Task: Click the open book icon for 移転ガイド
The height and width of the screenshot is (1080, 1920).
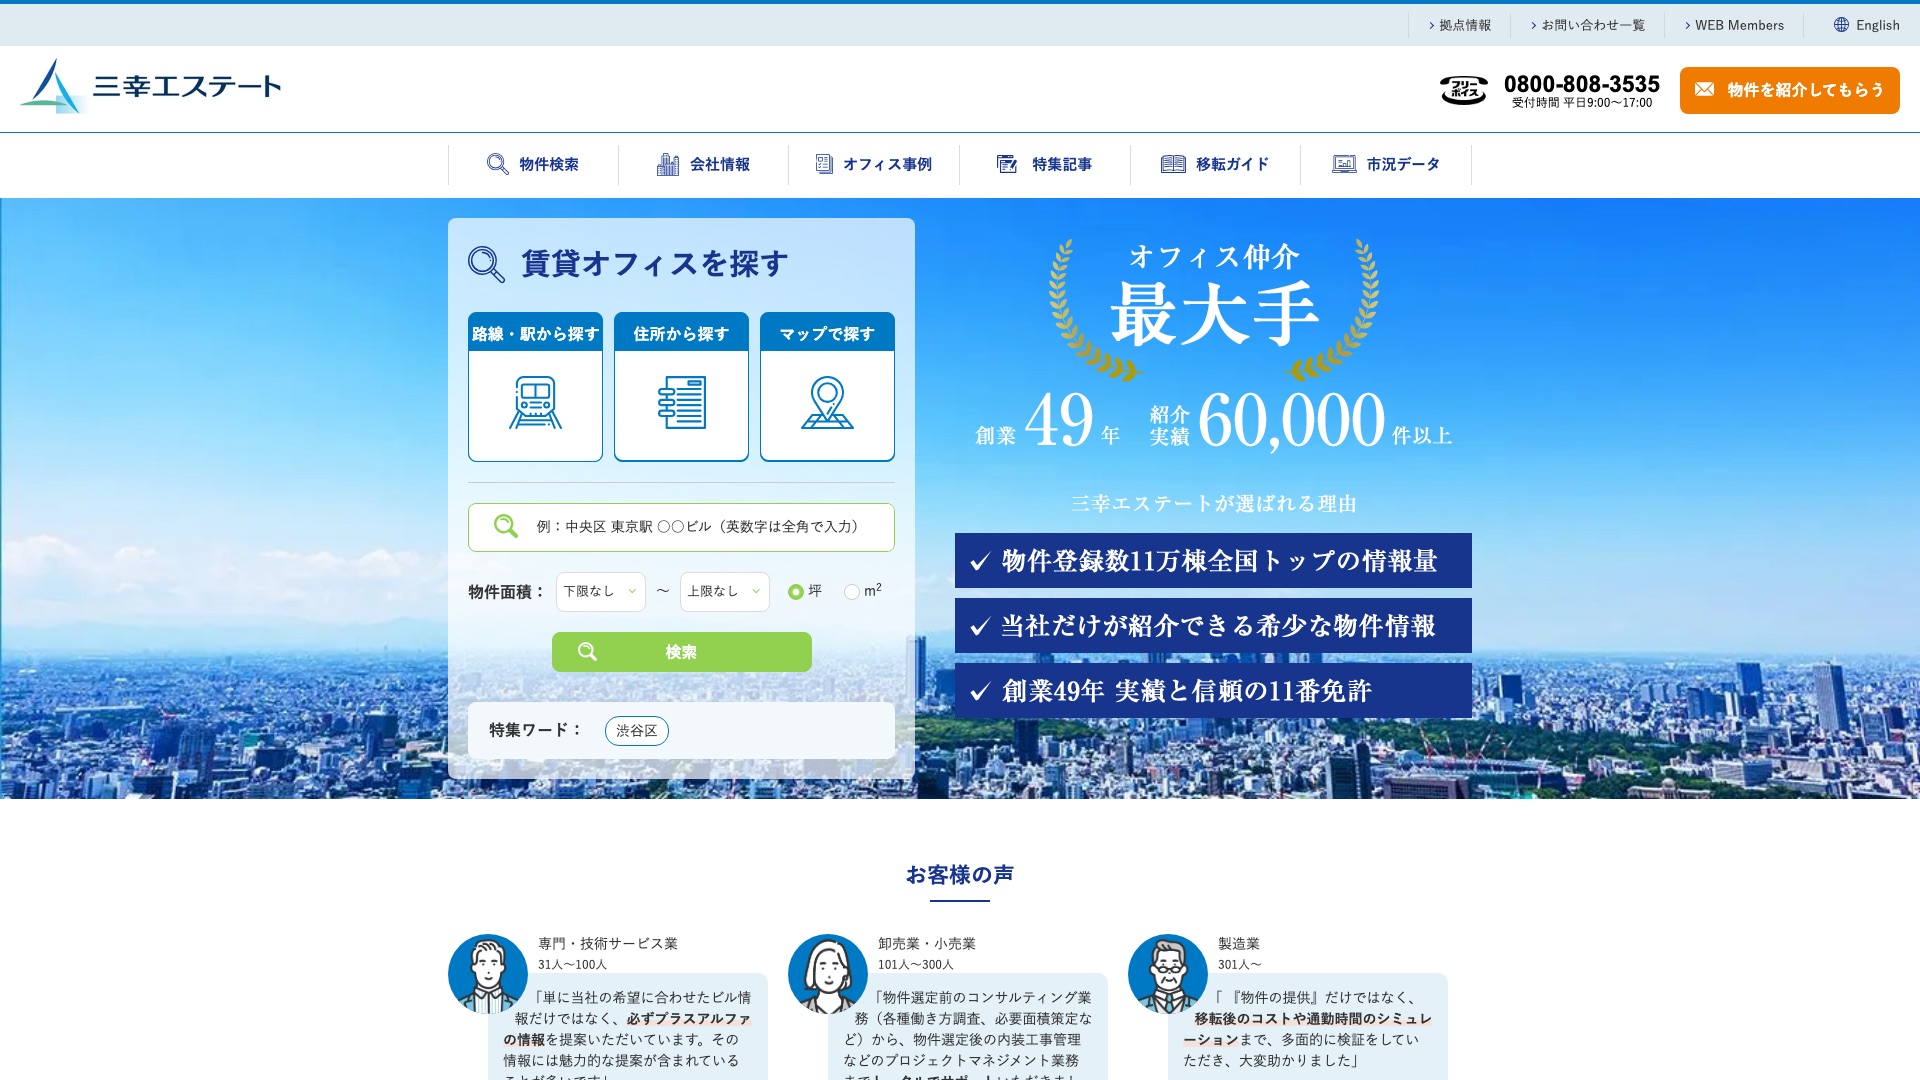Action: pos(1173,164)
